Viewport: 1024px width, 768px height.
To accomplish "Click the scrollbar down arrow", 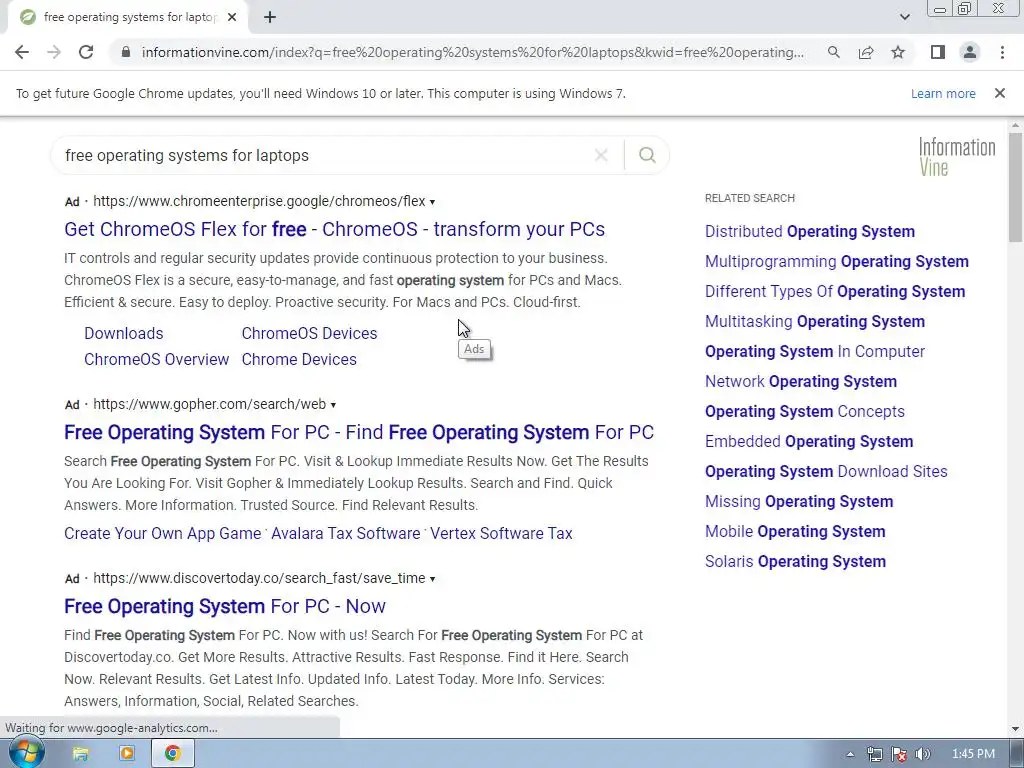I will [1016, 729].
